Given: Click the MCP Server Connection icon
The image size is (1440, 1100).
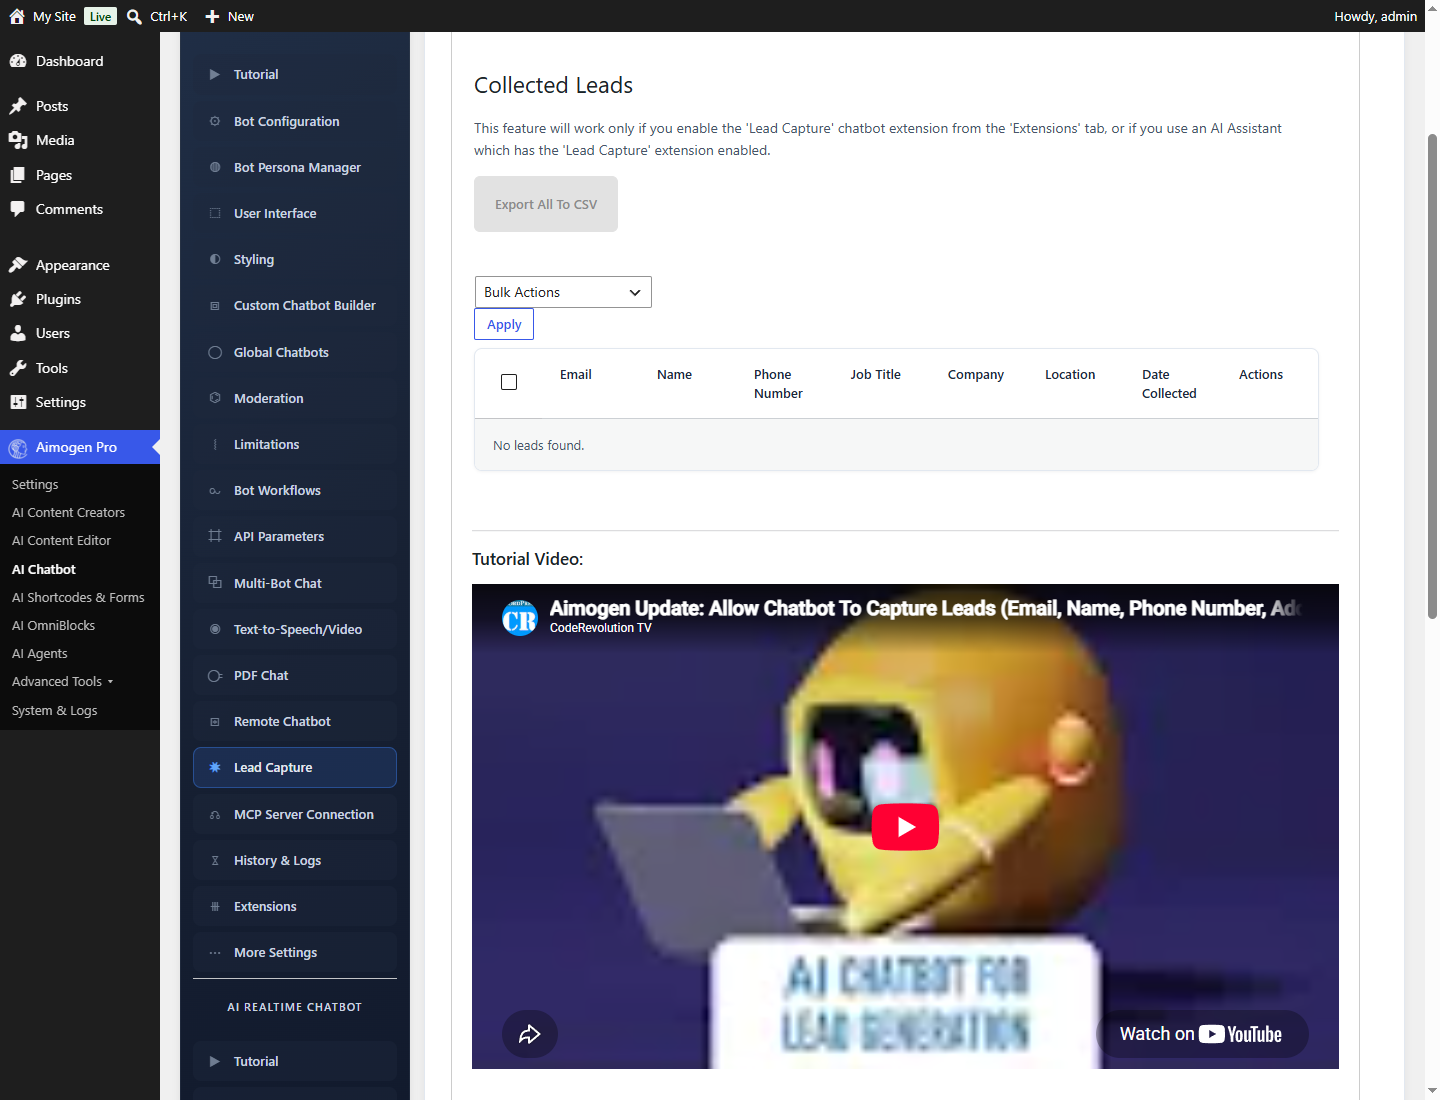Looking at the screenshot, I should [215, 815].
